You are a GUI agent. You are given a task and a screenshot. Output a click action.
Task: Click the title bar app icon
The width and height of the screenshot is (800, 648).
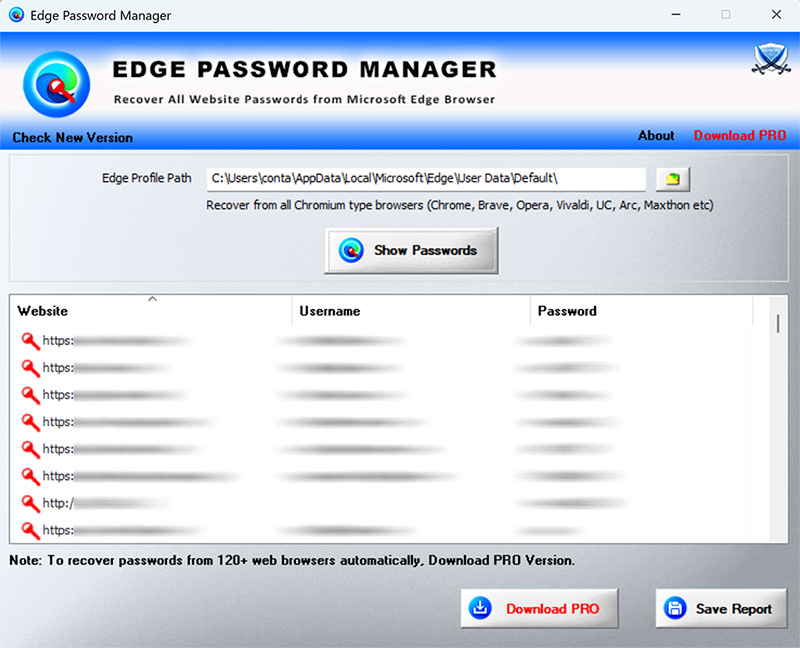[x=16, y=15]
